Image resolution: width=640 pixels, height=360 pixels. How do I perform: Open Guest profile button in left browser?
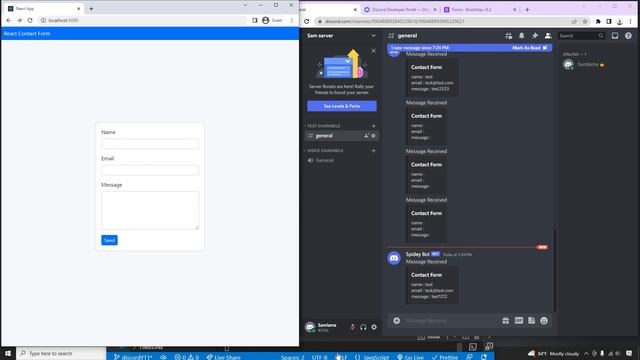[x=272, y=20]
